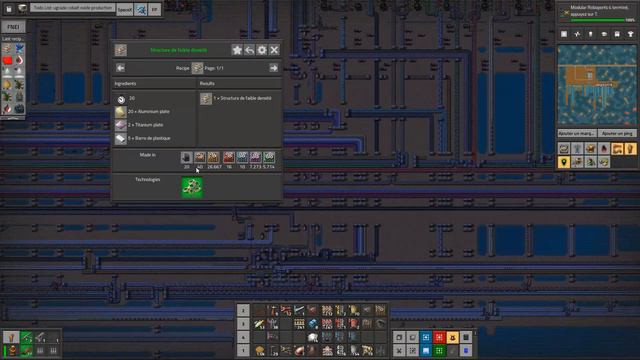Close the FNEI recipe window

point(274,50)
